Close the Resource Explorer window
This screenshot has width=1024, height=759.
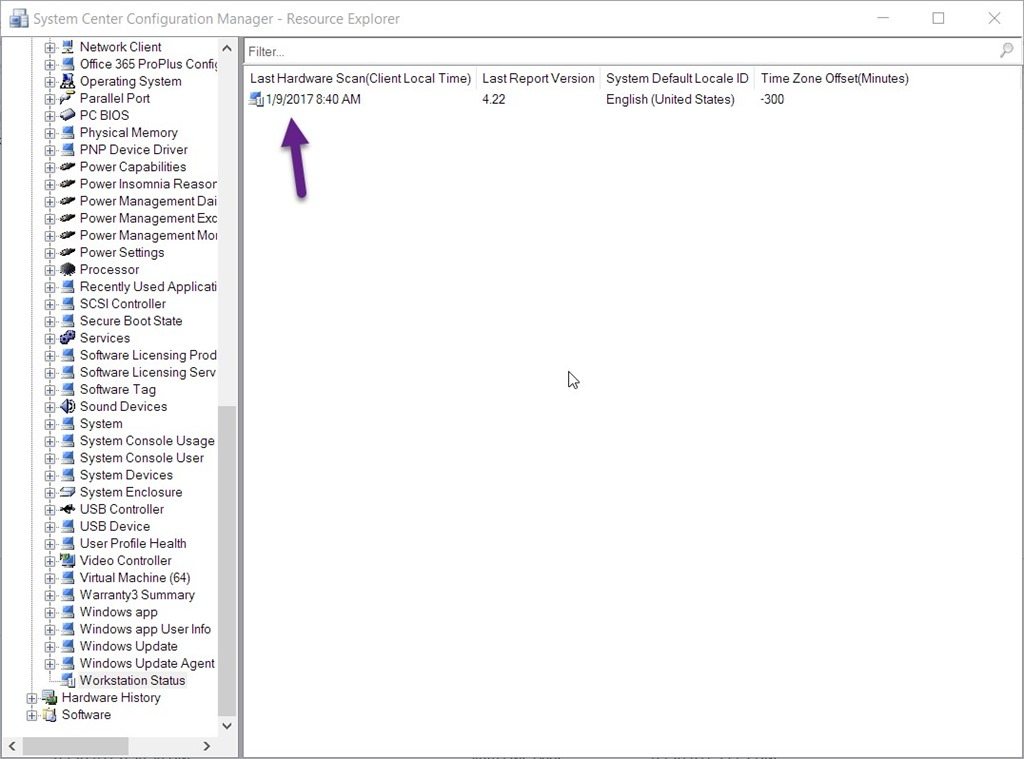[994, 18]
